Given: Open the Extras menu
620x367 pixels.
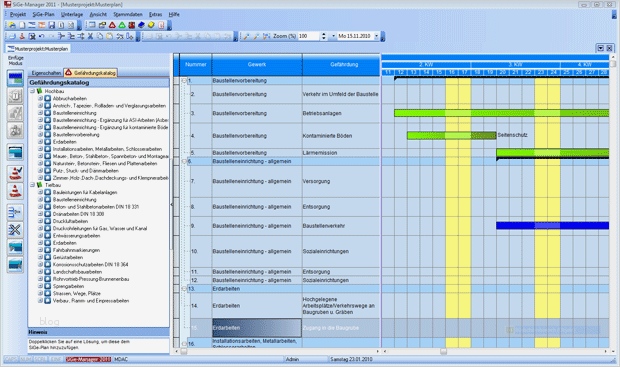Looking at the screenshot, I should point(155,14).
